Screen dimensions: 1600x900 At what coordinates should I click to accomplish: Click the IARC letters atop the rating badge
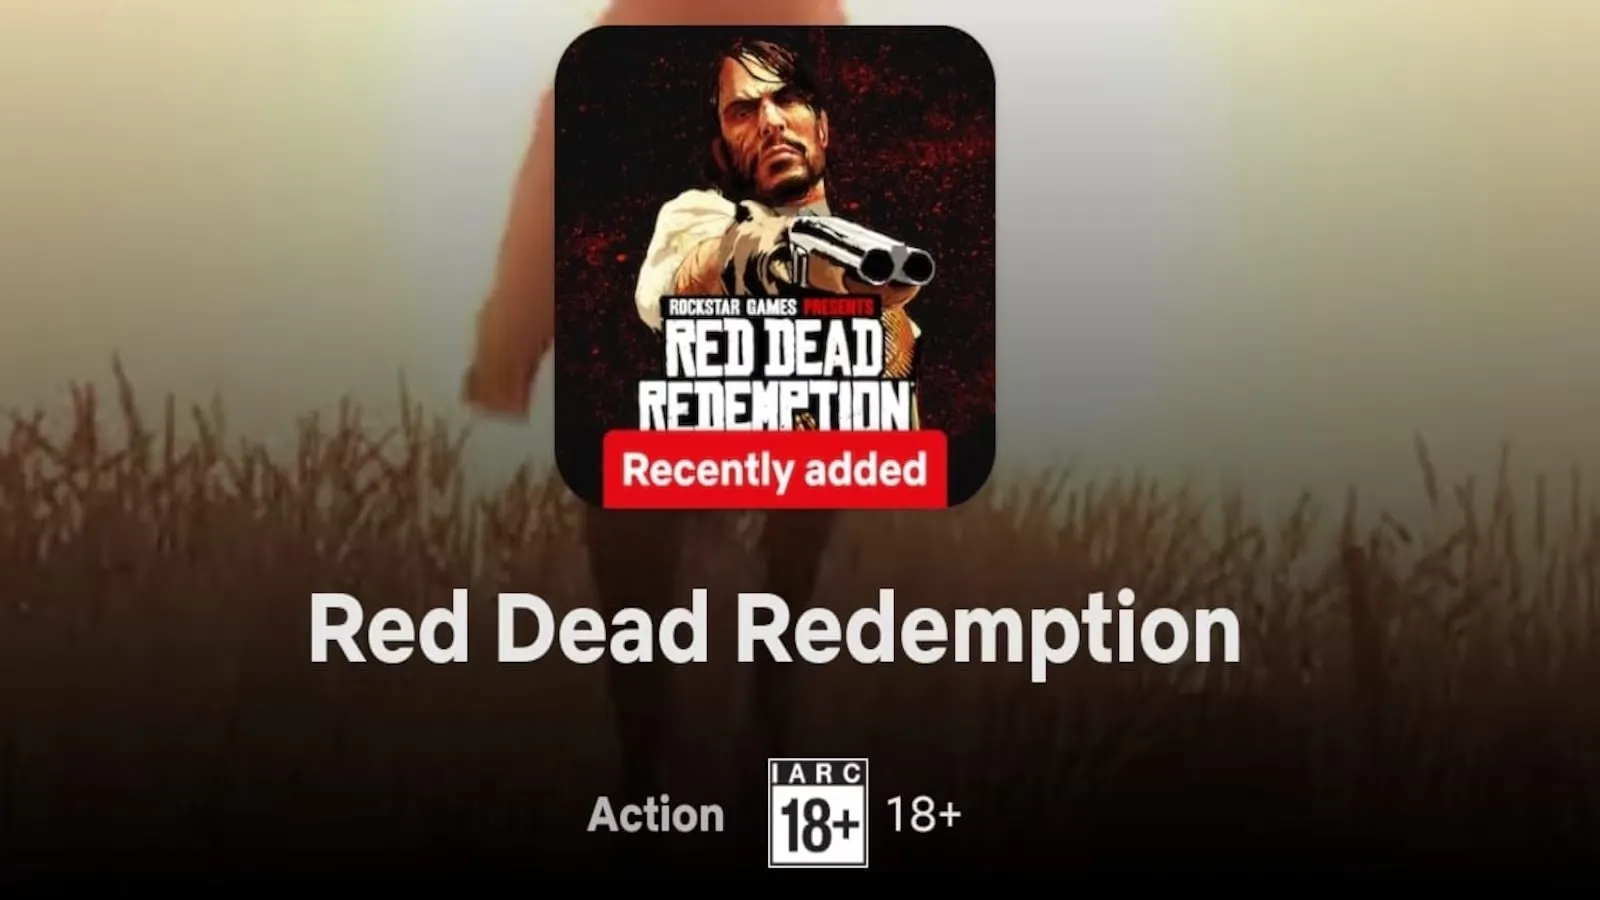[x=818, y=773]
